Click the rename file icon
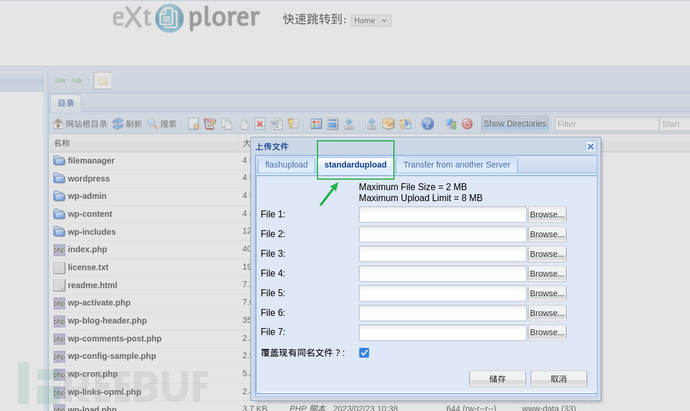The width and height of the screenshot is (690, 411). pos(277,124)
